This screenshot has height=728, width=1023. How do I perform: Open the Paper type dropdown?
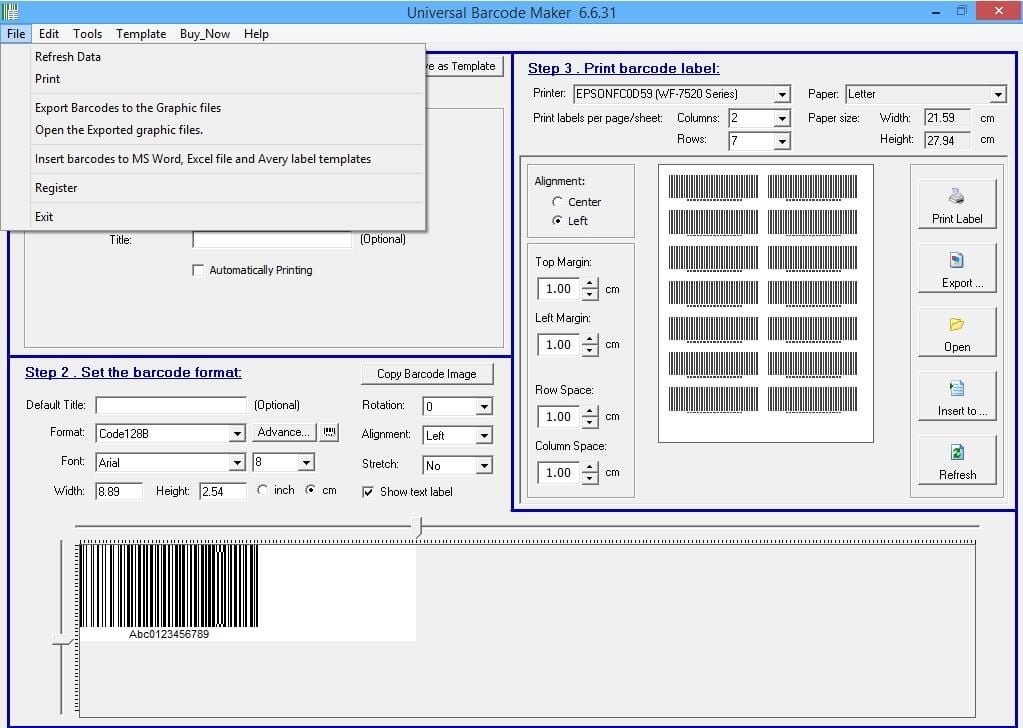[998, 95]
